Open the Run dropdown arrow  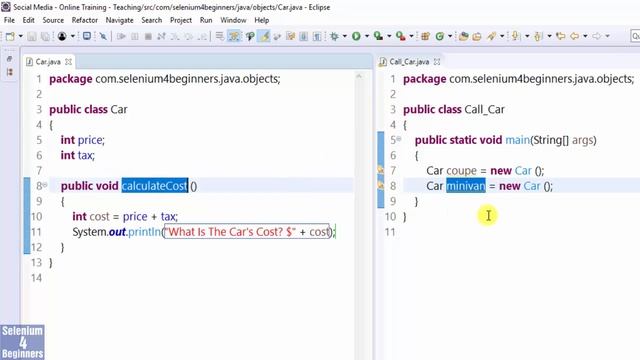(367, 36)
